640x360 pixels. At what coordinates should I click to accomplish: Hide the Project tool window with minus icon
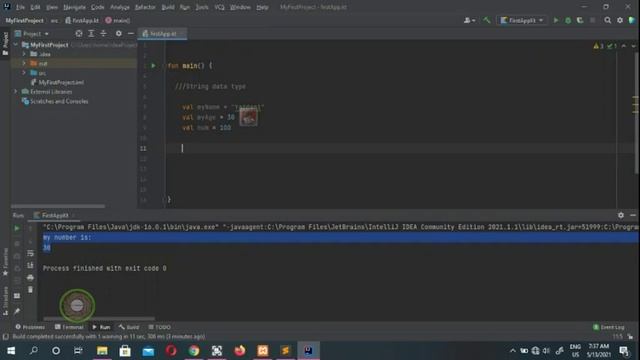[131, 33]
